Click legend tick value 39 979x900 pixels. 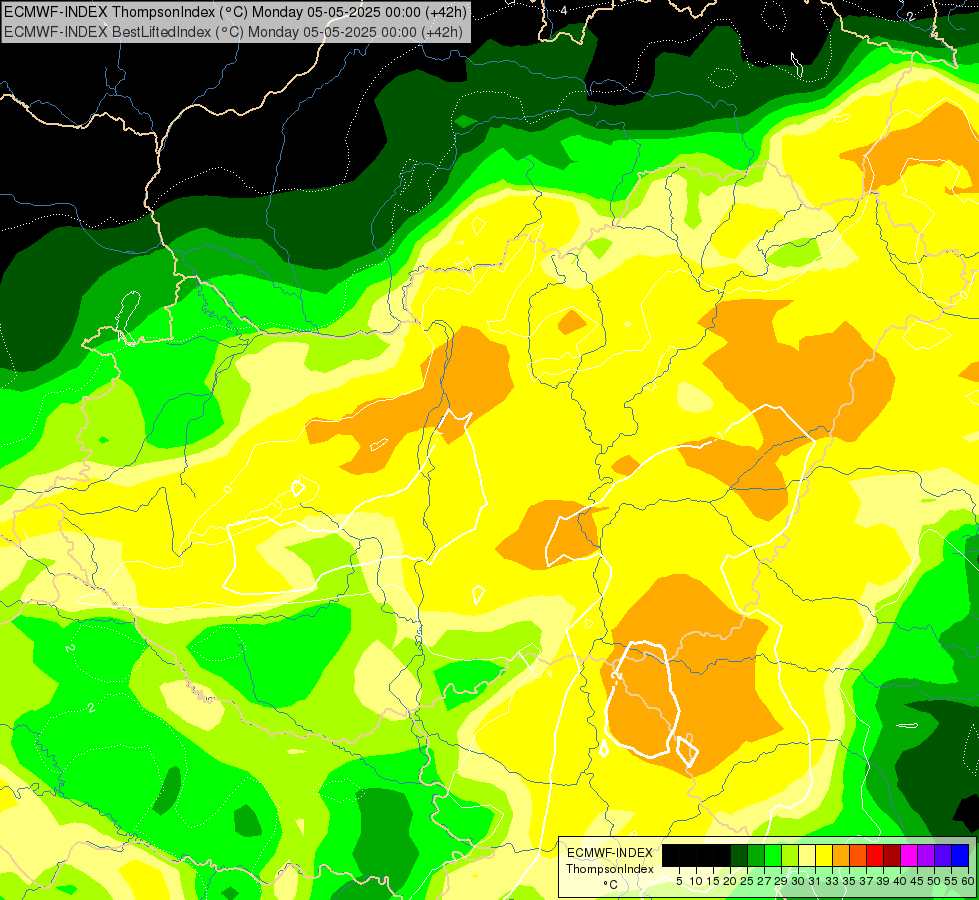(x=883, y=881)
